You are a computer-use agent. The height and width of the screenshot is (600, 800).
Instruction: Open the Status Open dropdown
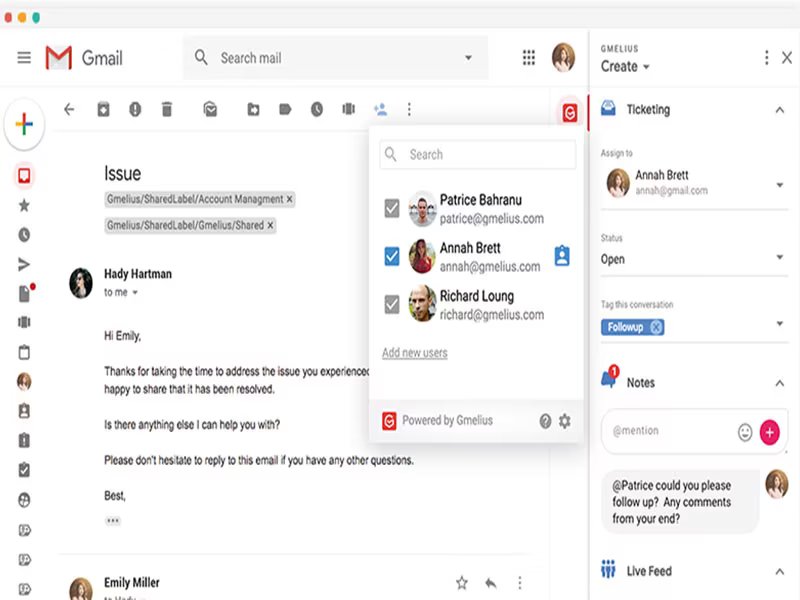[x=694, y=258]
